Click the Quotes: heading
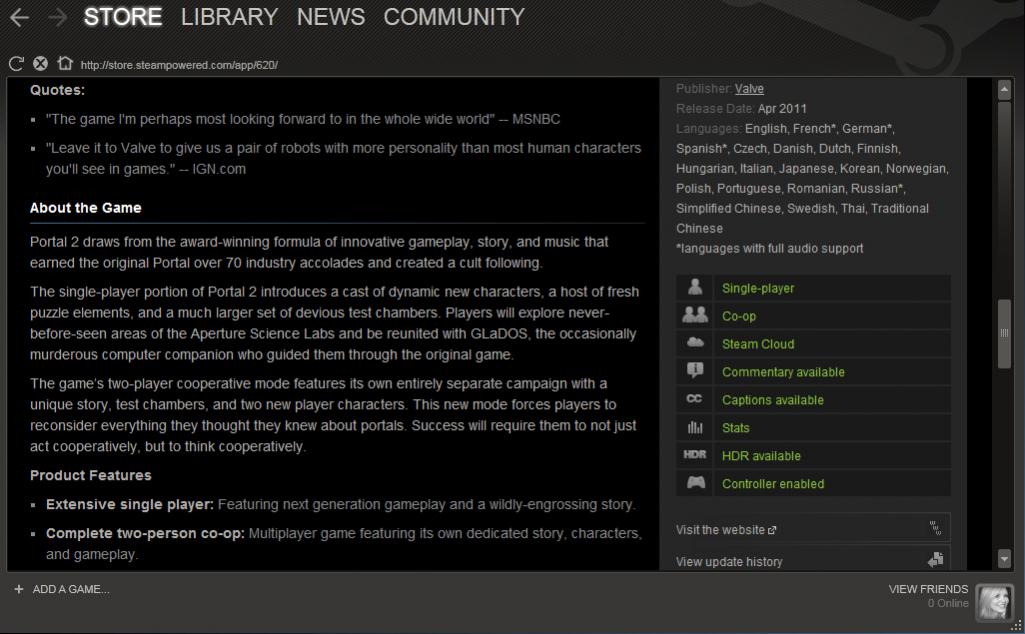The height and width of the screenshot is (634, 1025). (x=58, y=90)
